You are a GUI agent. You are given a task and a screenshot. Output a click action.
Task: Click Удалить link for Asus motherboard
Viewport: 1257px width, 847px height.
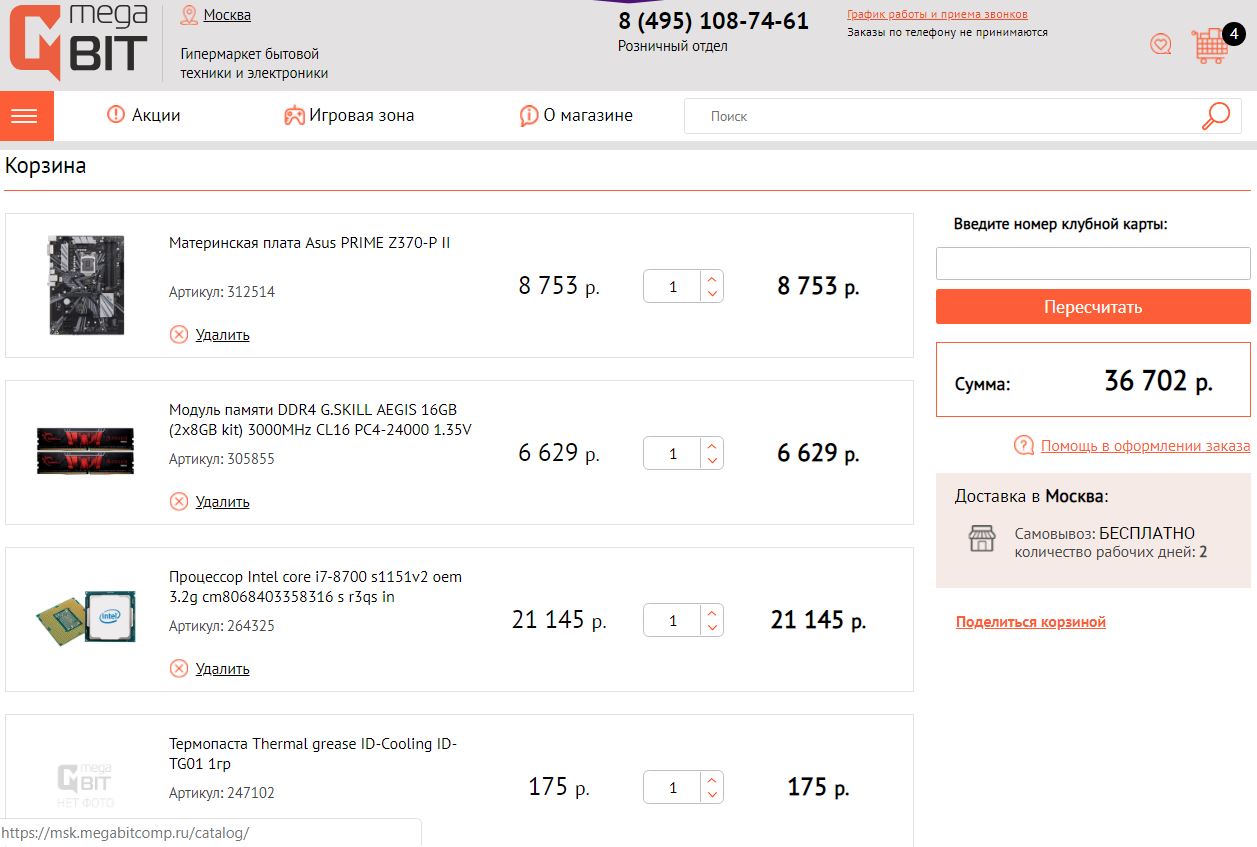pos(223,334)
